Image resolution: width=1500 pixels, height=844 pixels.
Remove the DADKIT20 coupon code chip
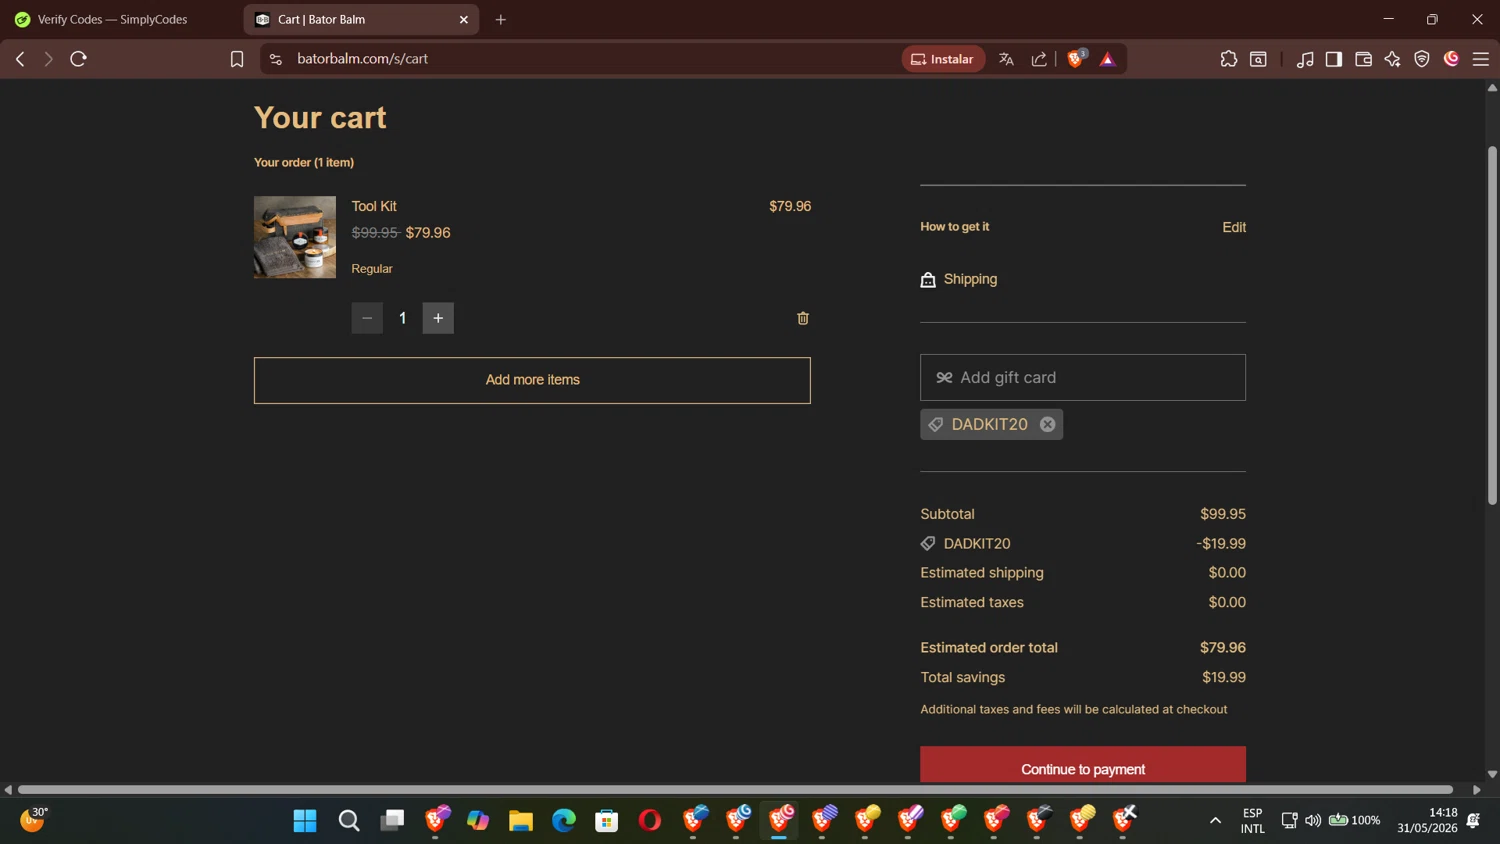pyautogui.click(x=1047, y=424)
